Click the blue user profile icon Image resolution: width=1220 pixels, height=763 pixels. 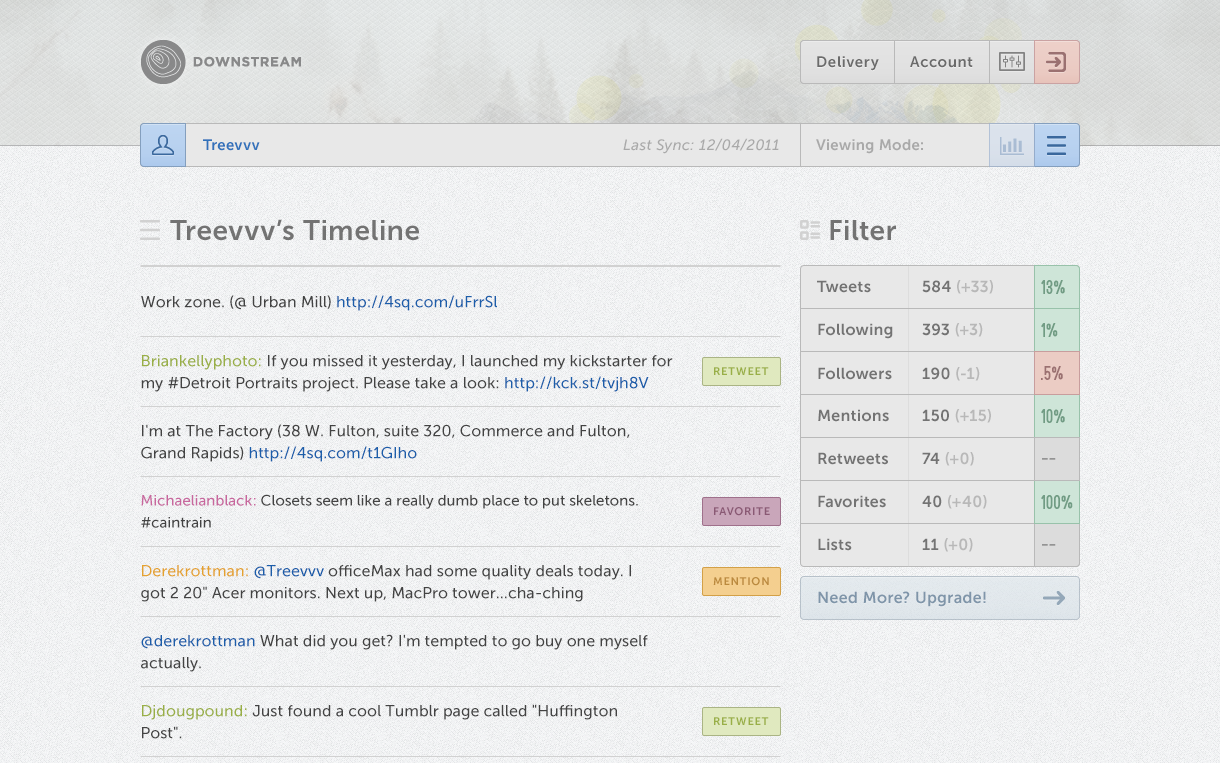pyautogui.click(x=163, y=145)
